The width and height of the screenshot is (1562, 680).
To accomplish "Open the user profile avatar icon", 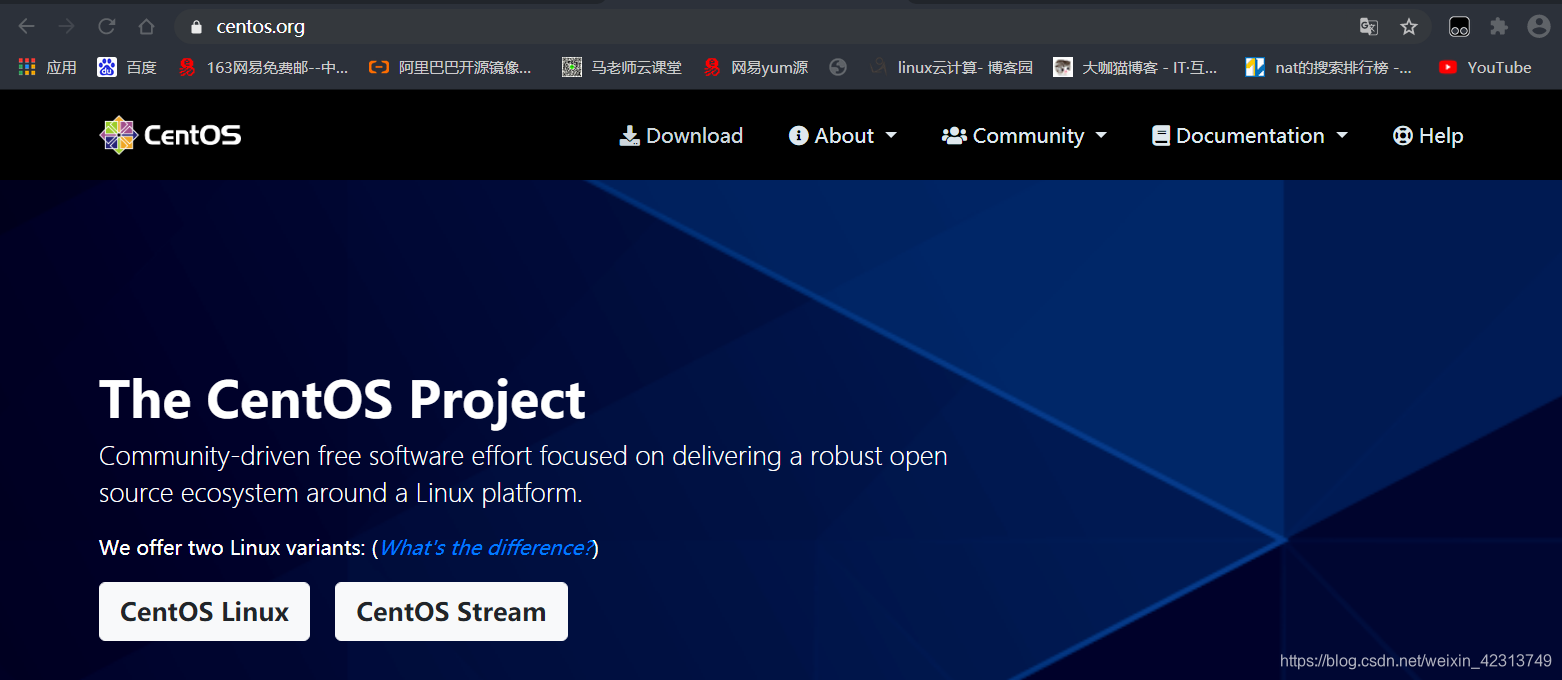I will coord(1539,27).
